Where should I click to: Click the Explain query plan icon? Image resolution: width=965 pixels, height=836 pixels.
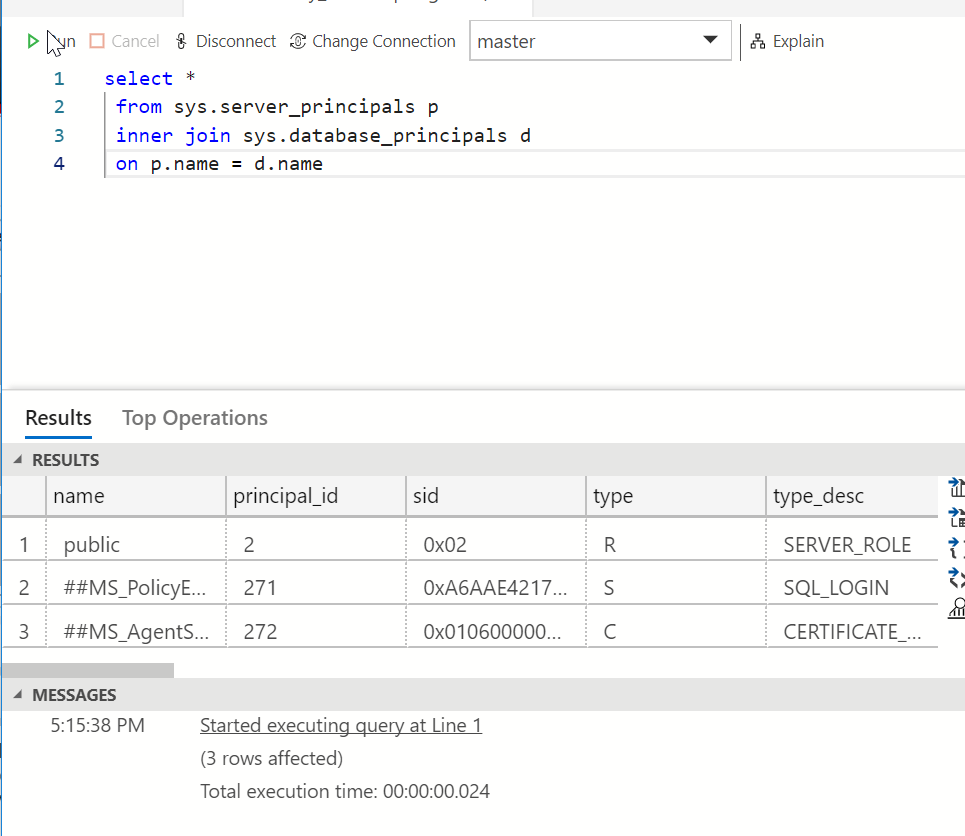pos(758,41)
